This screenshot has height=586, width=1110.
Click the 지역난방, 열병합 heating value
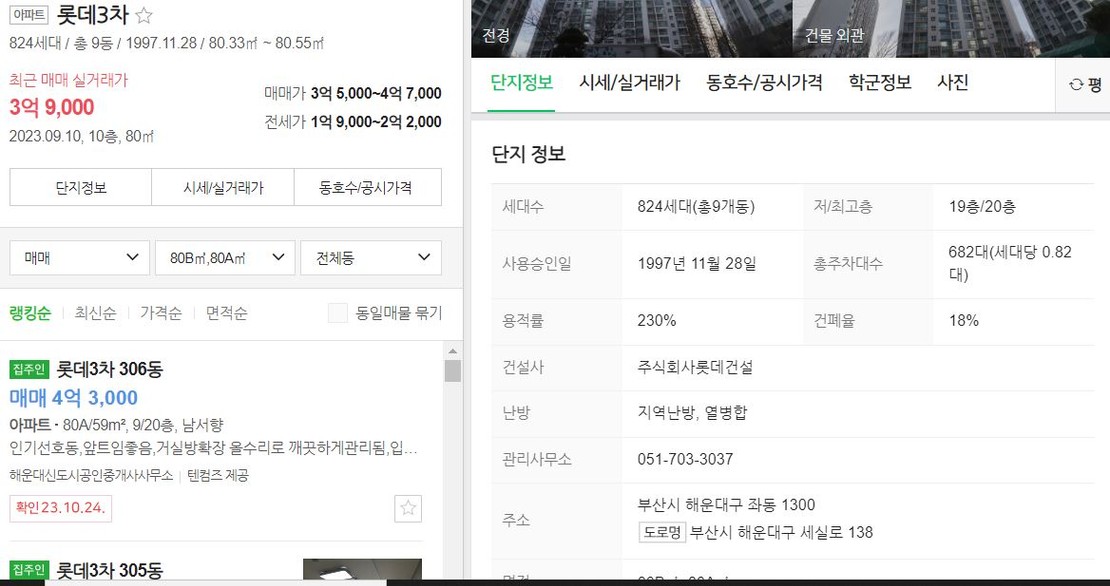(x=692, y=413)
